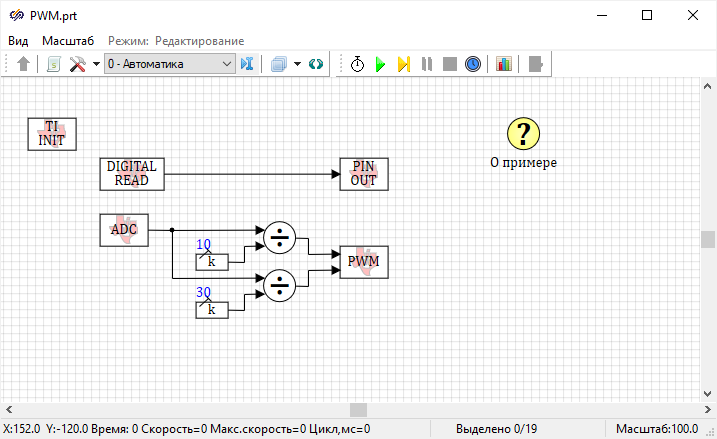This screenshot has width=717, height=439.
Task: Click the yellow step-run button
Action: pos(403,64)
